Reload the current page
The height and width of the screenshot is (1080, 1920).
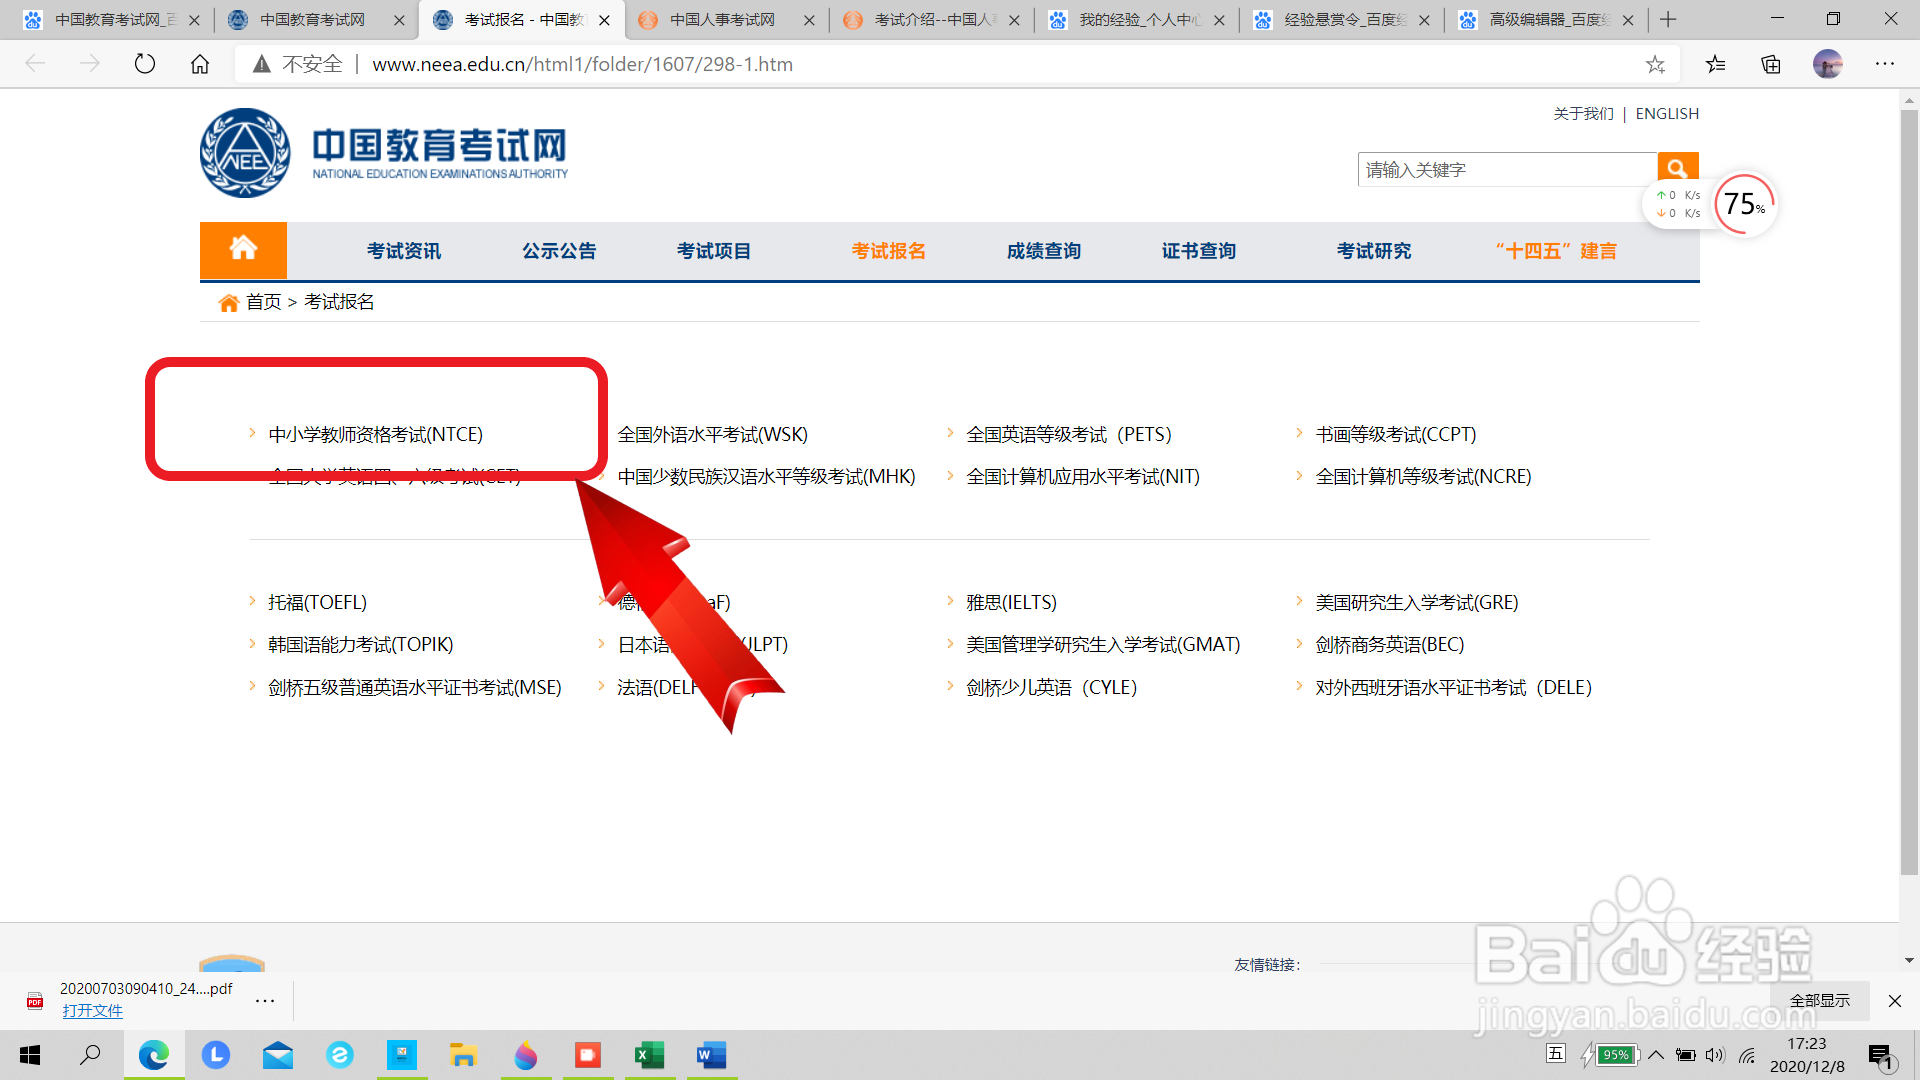coord(145,64)
